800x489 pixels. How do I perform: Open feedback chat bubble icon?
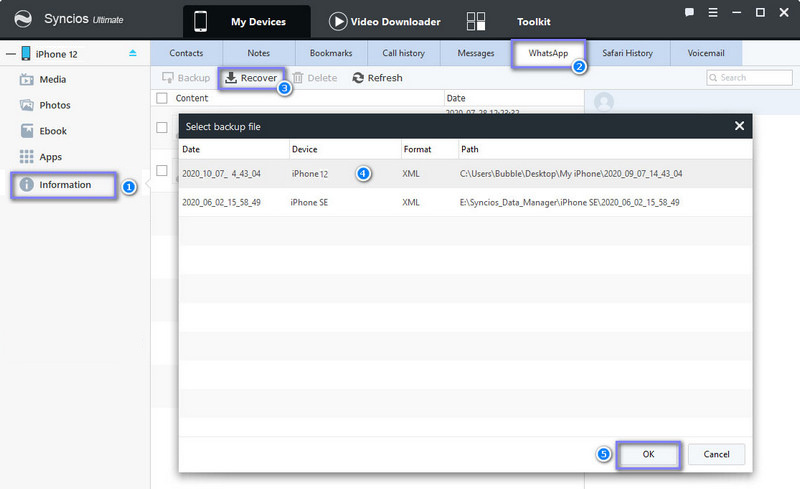click(689, 12)
